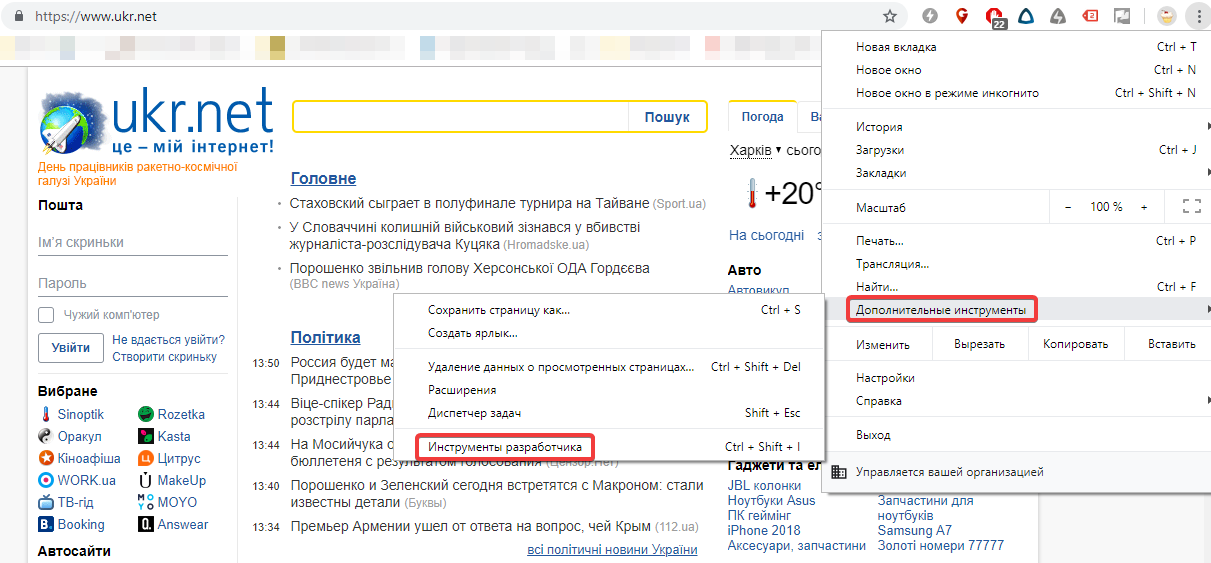Tick the Чужий комп'ютер checkbox
Image resolution: width=1211 pixels, height=563 pixels.
coord(46,315)
